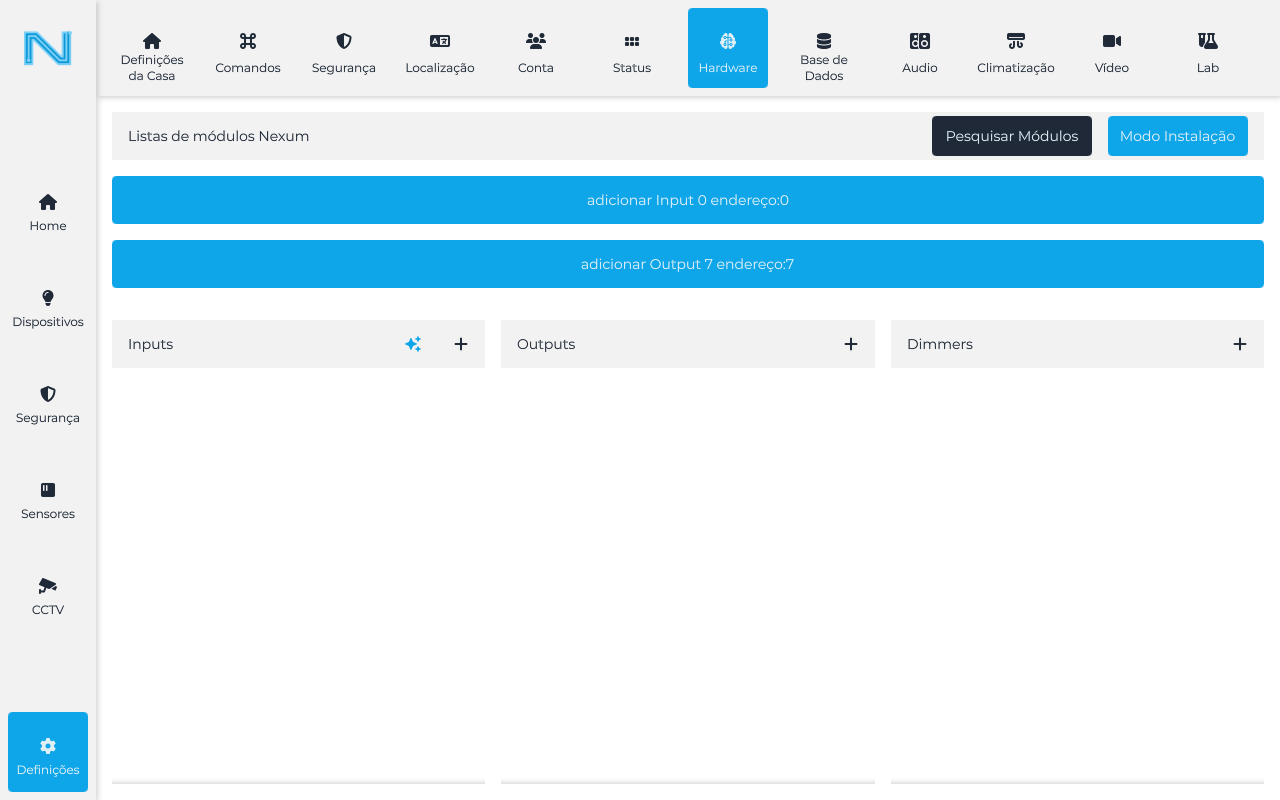Viewport: 1280px width, 800px height.
Task: Open CCTV in the sidebar
Action: click(x=48, y=596)
